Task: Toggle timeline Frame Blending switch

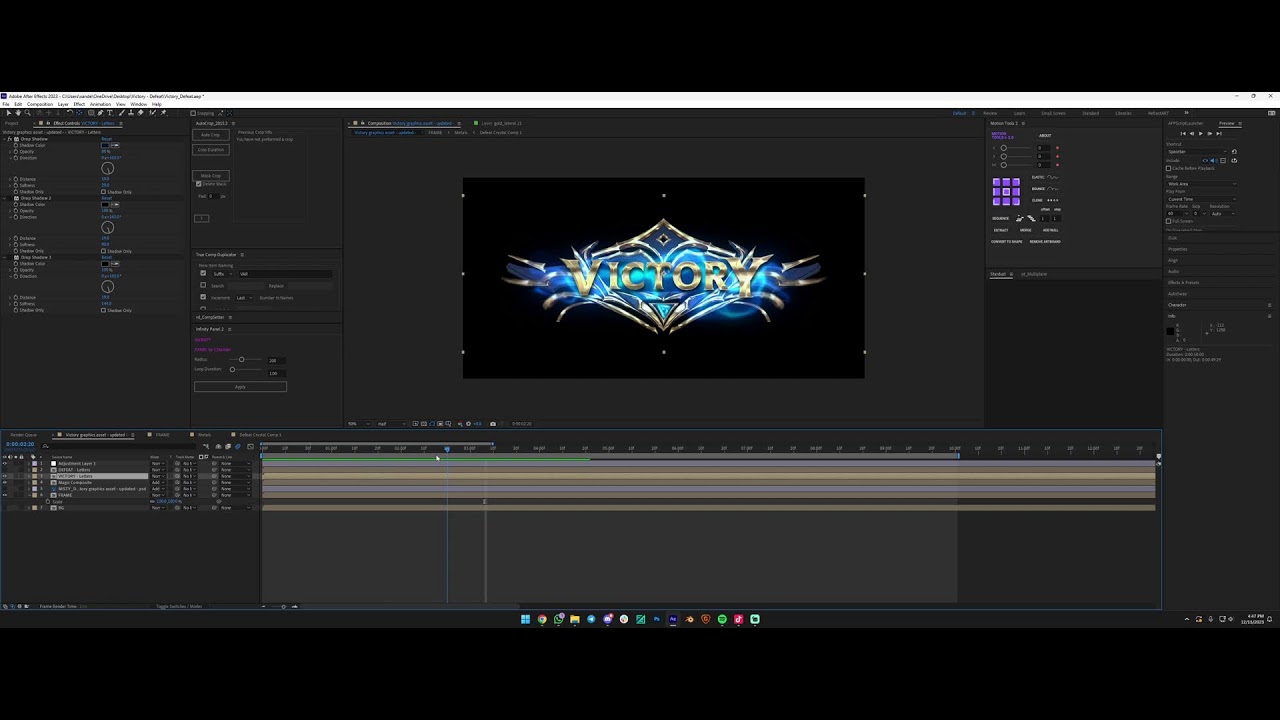Action: click(x=228, y=446)
